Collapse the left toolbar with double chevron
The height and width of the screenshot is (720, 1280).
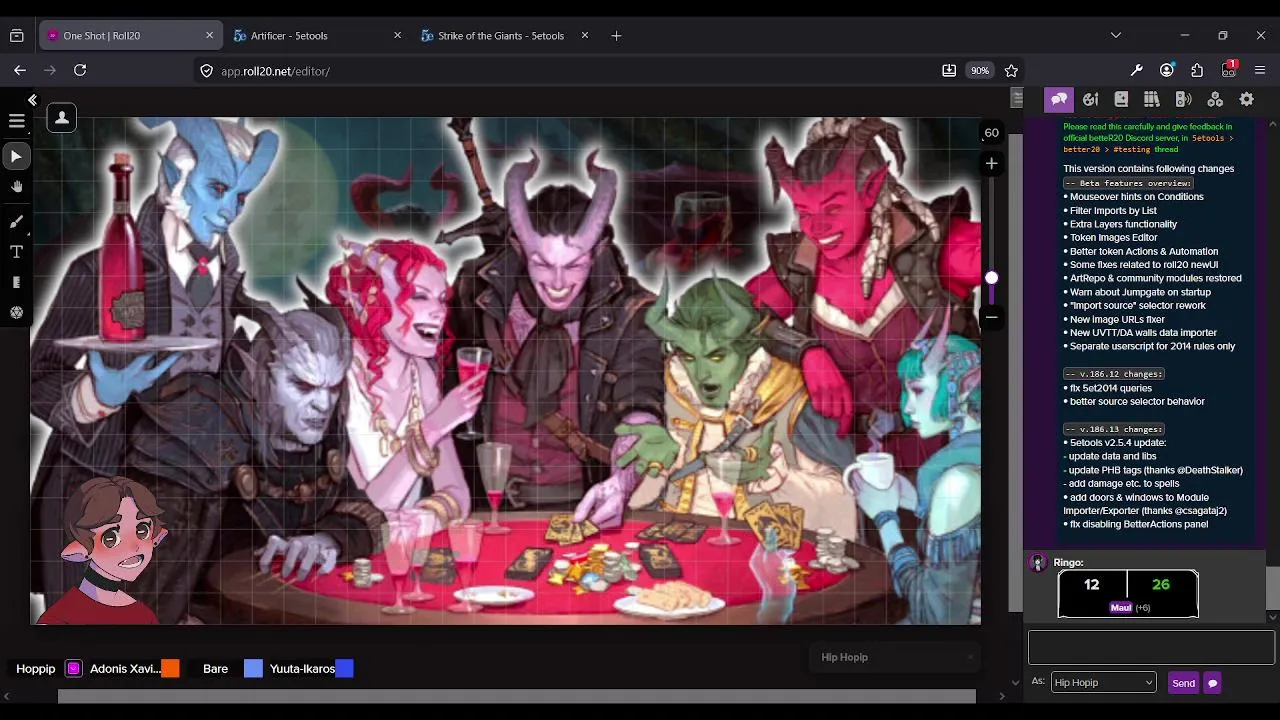32,100
